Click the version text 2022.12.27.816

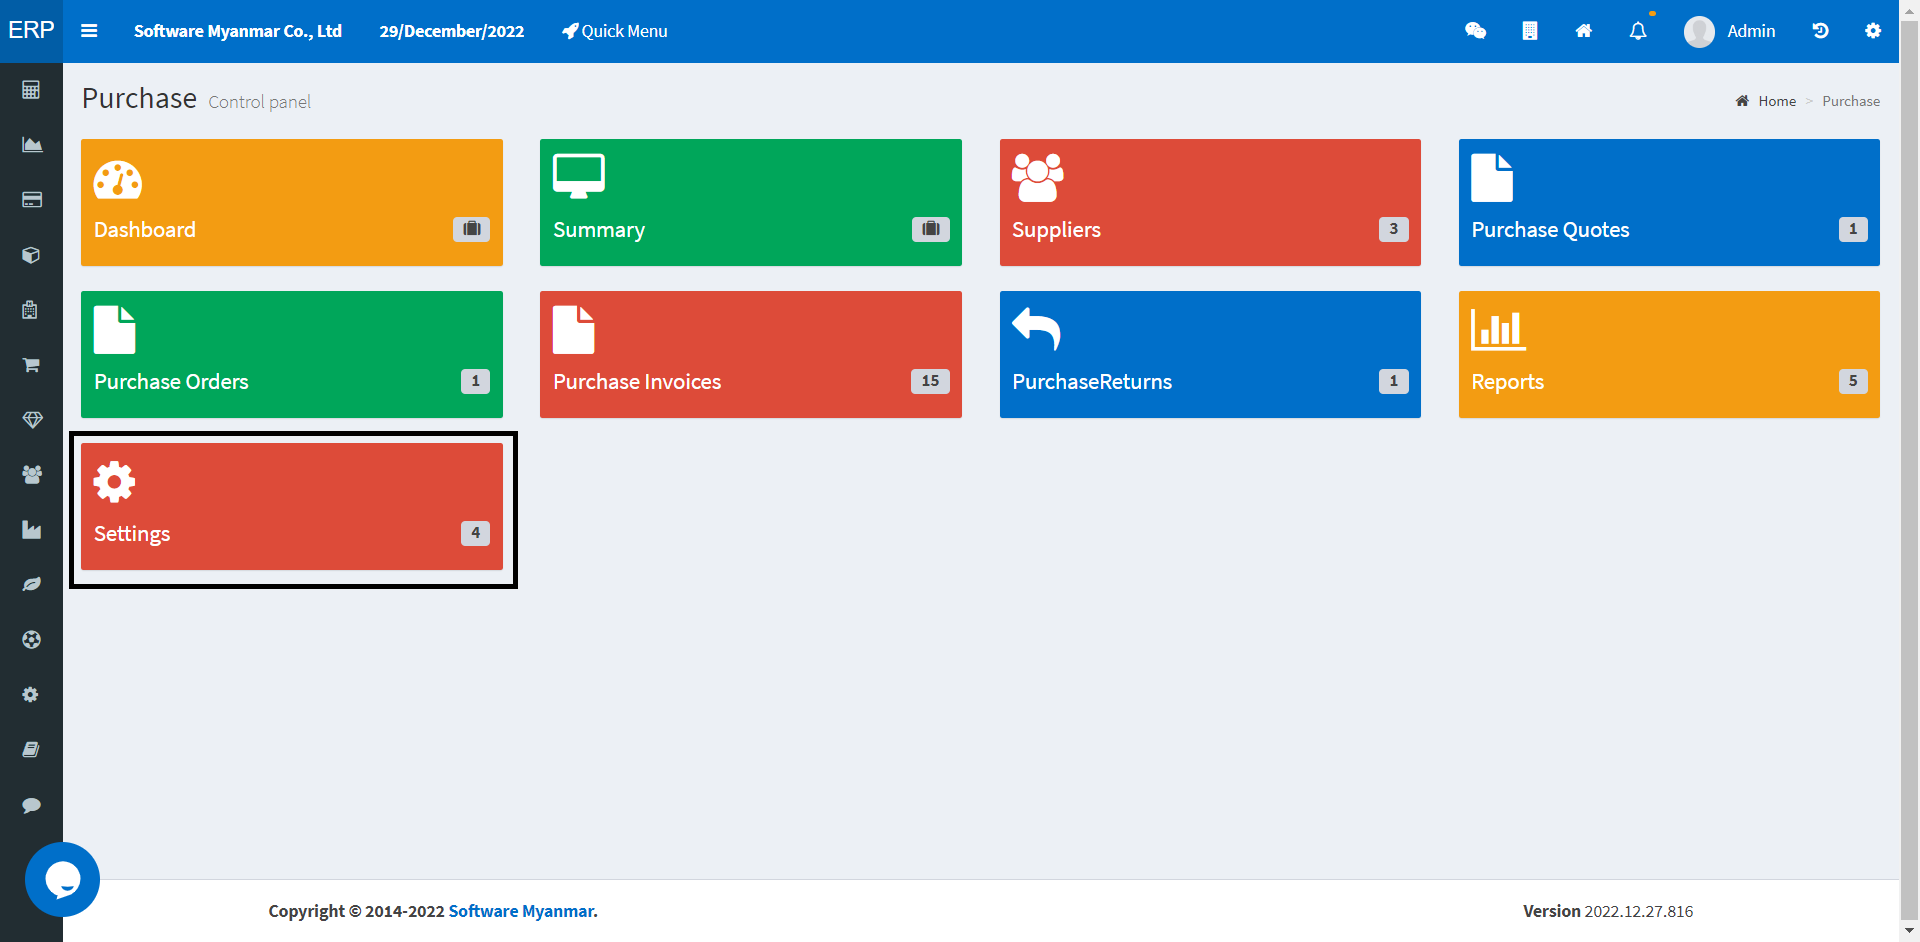pos(1639,911)
